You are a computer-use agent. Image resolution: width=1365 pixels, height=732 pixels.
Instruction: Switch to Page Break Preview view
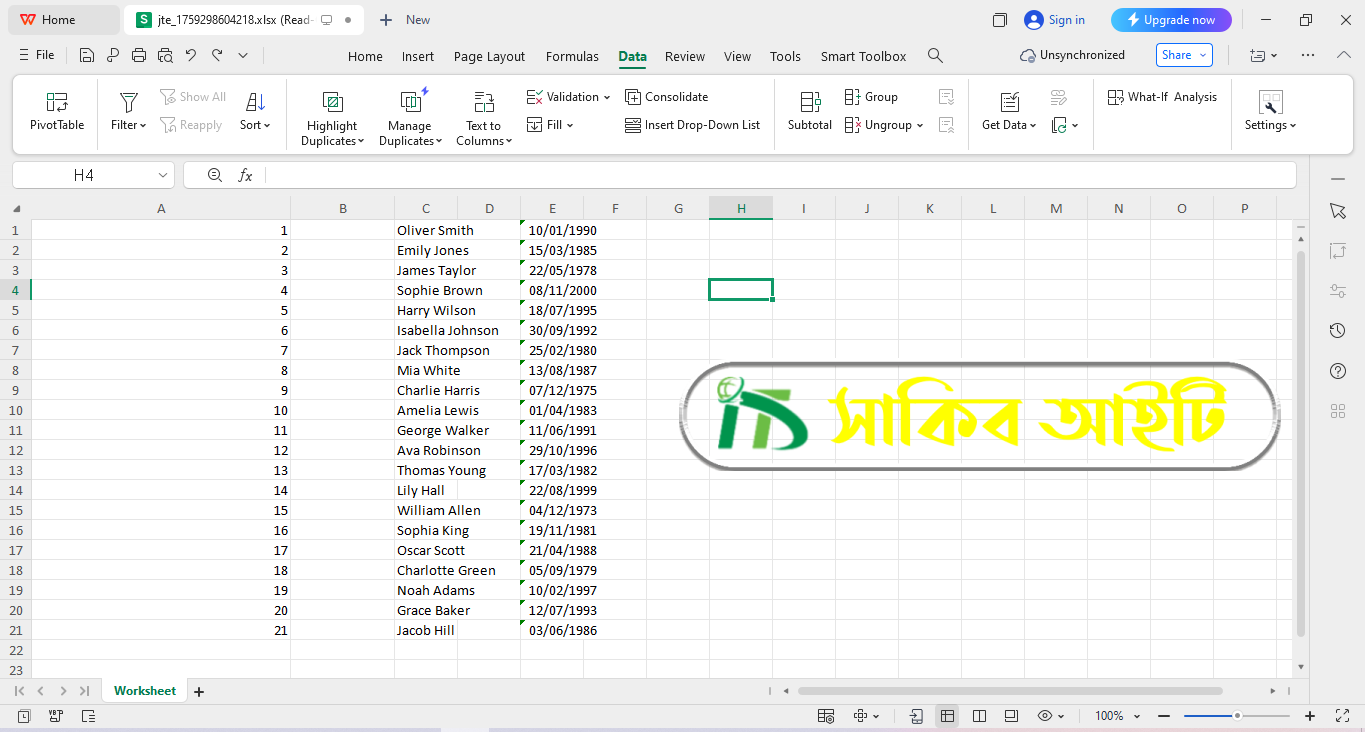tap(979, 716)
